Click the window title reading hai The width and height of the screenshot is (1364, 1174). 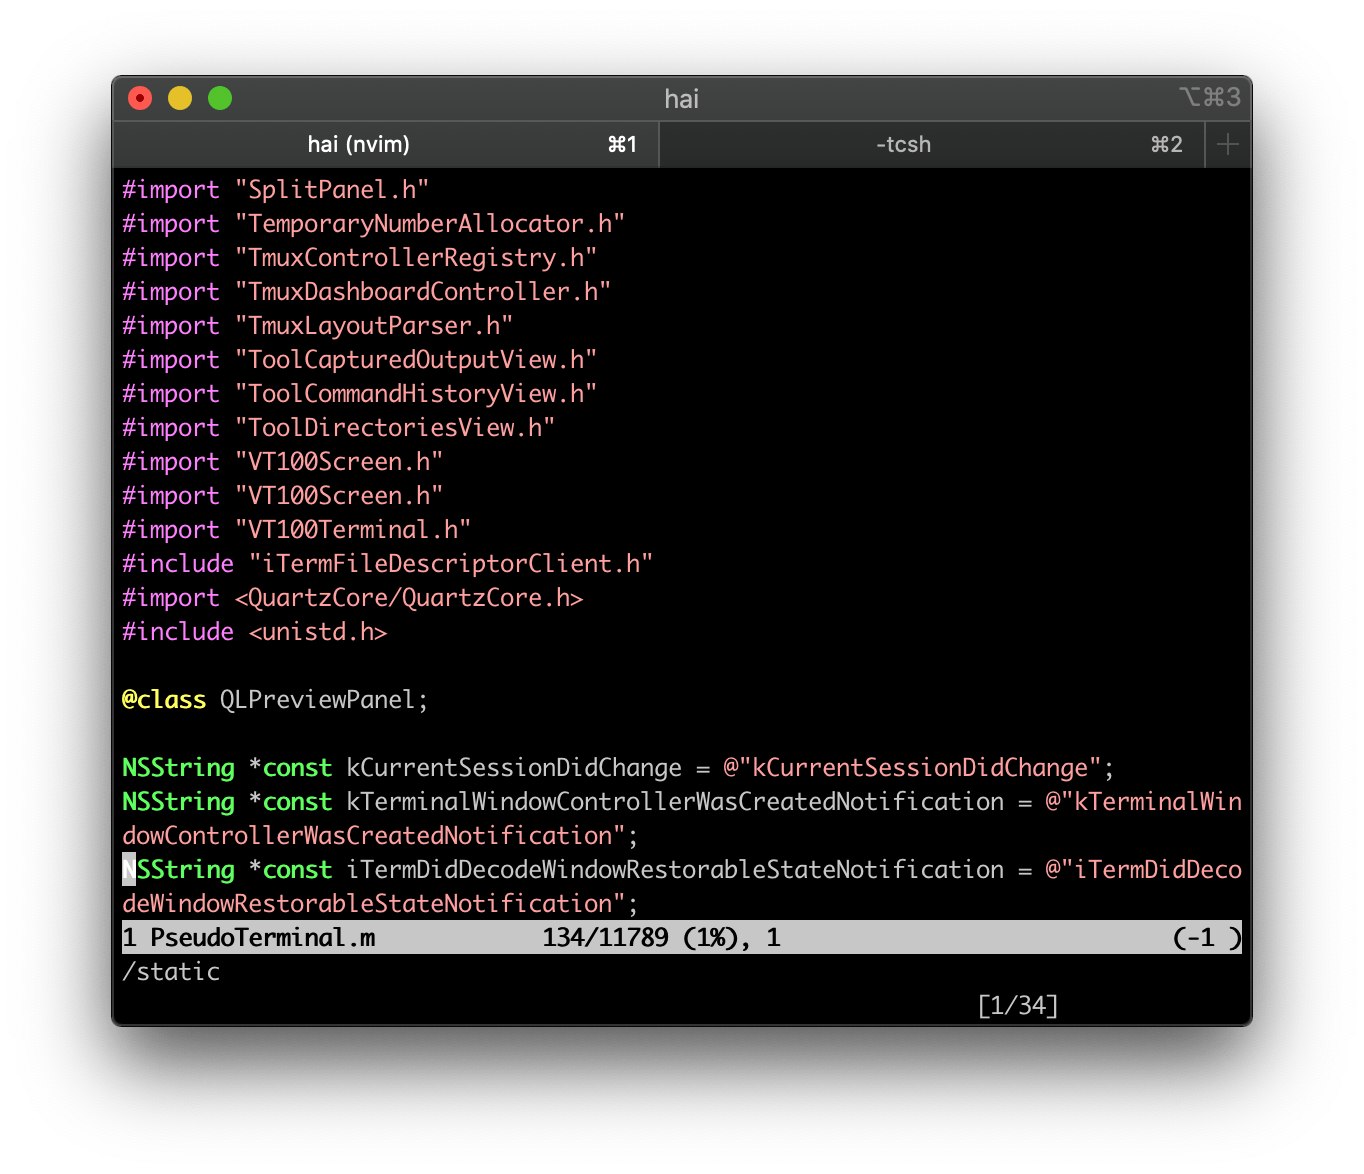681,99
